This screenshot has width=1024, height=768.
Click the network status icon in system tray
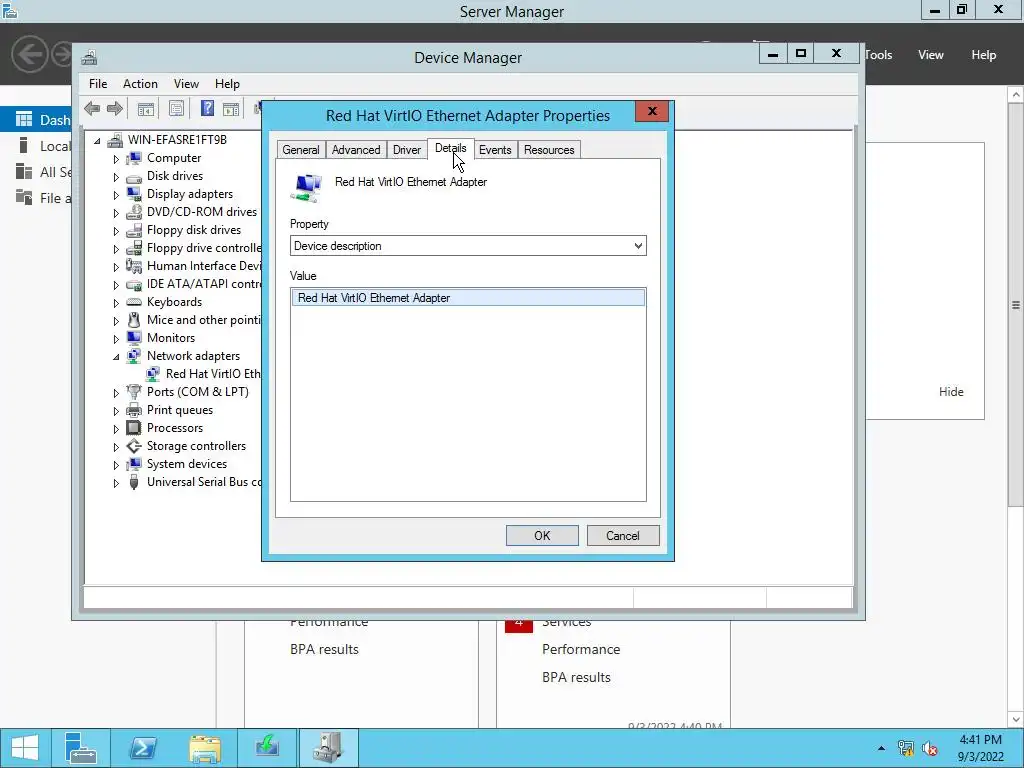[x=905, y=748]
